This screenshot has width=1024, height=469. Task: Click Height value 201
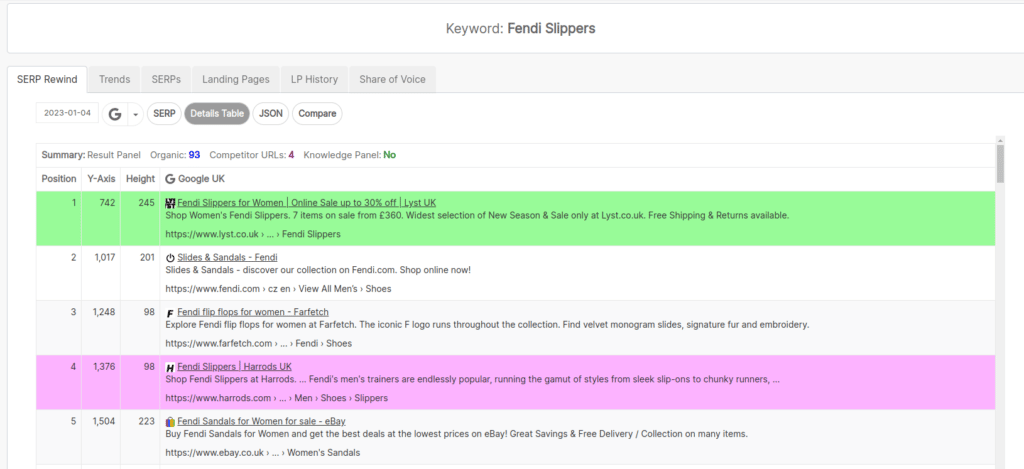(x=147, y=257)
